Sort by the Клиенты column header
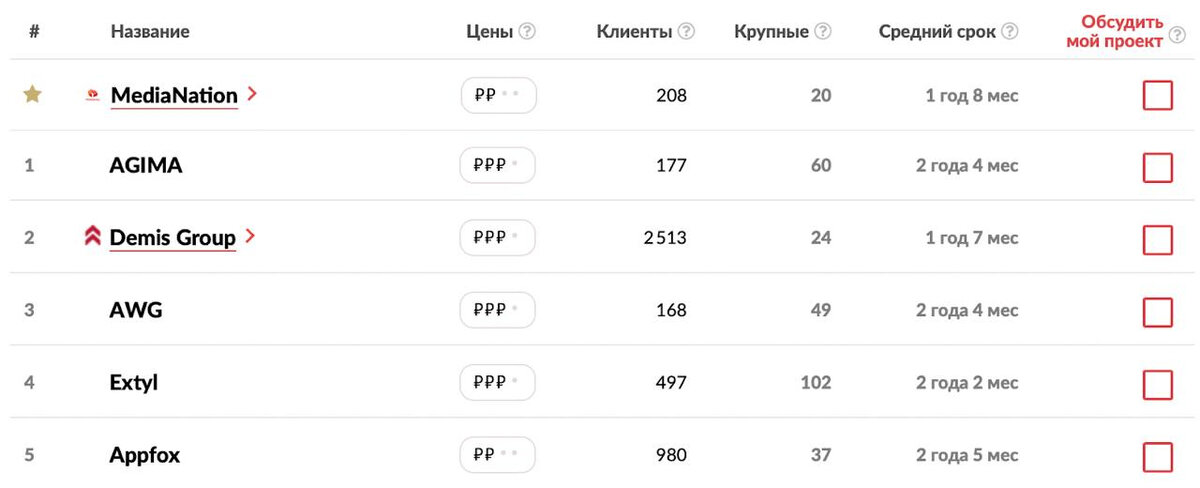This screenshot has height=488, width=1200. point(634,32)
